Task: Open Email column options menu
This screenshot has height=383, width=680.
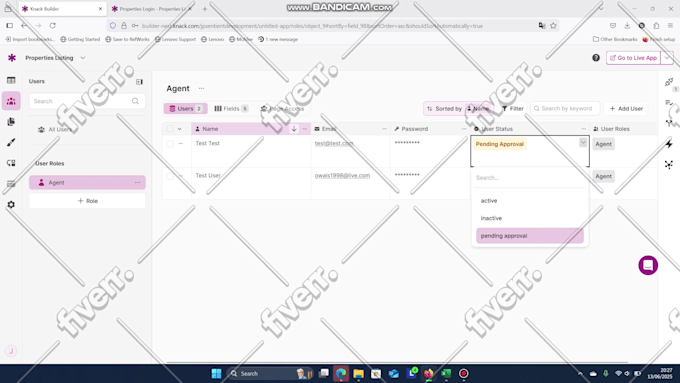Action: (384, 129)
